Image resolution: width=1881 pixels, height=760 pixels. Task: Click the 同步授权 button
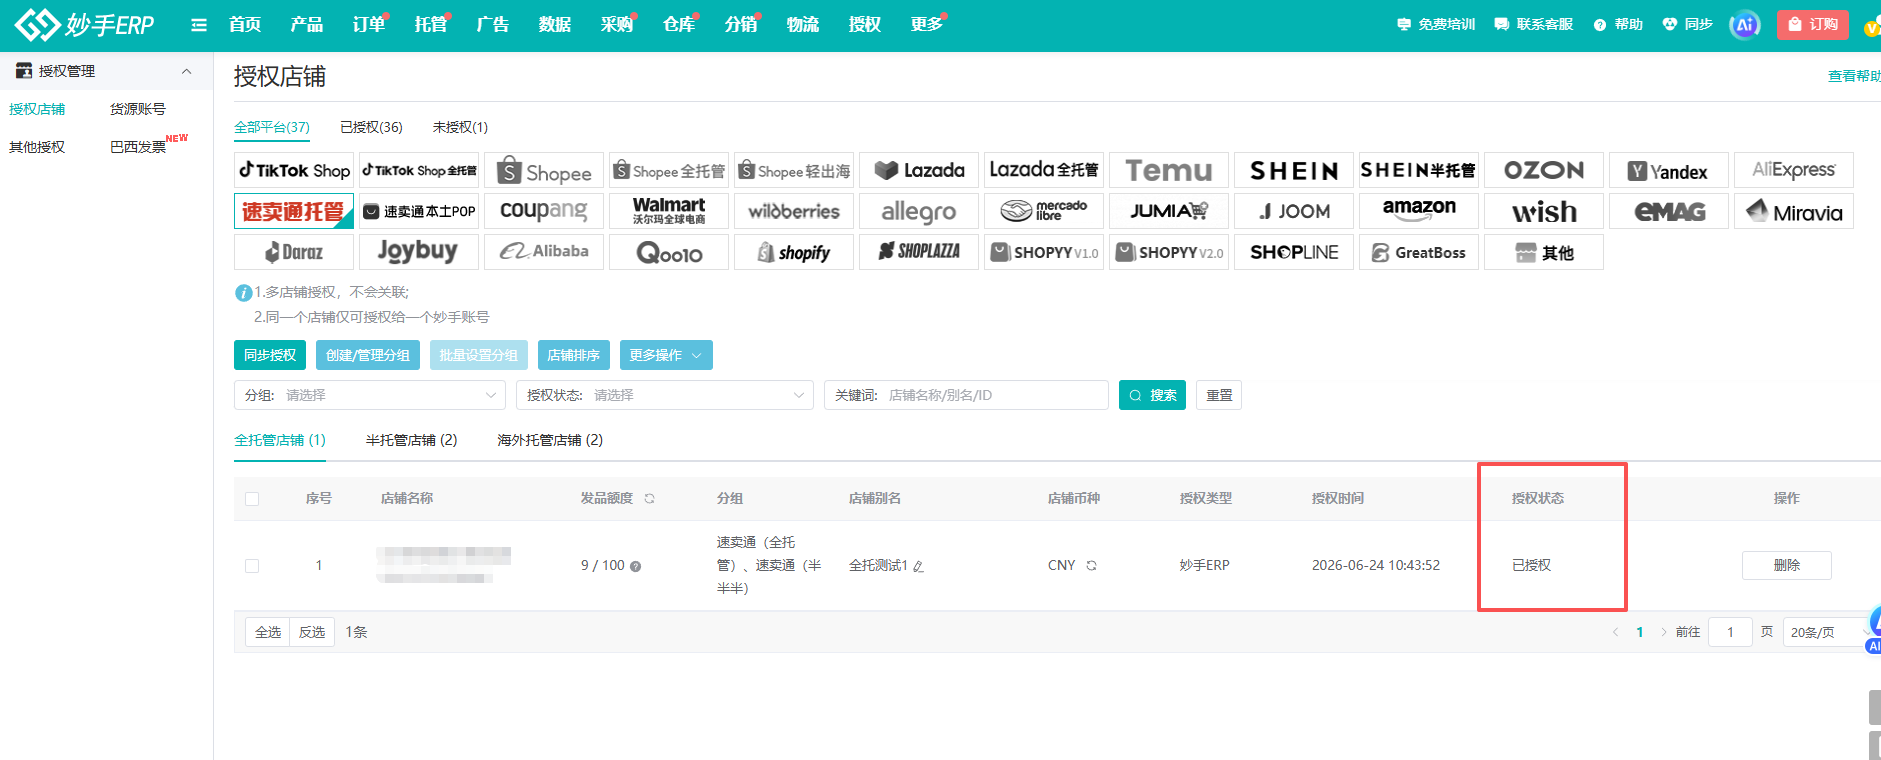coord(270,355)
